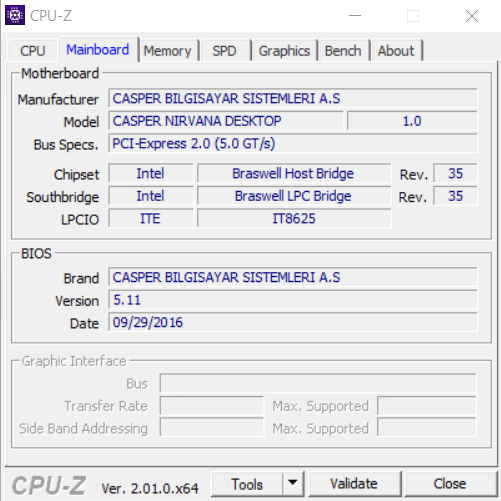Open the Tools dropdown arrow

tap(293, 484)
